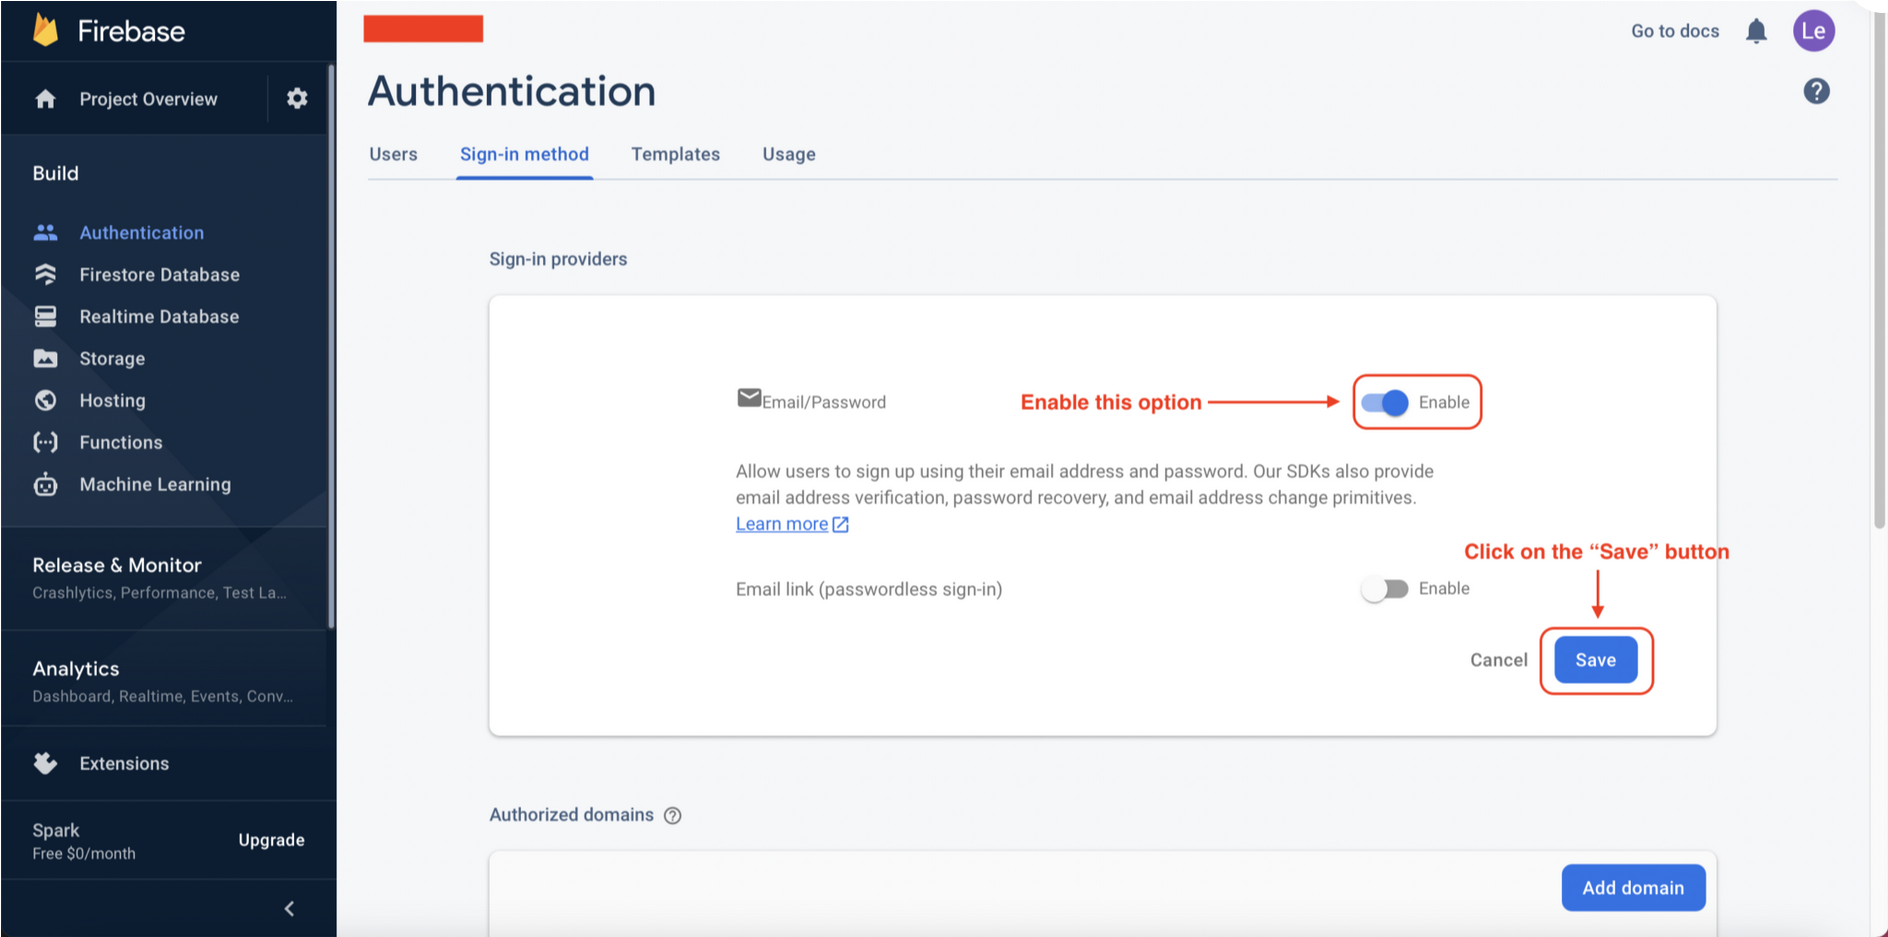The width and height of the screenshot is (1888, 937).
Task: Open the Usage tab
Action: coord(789,154)
